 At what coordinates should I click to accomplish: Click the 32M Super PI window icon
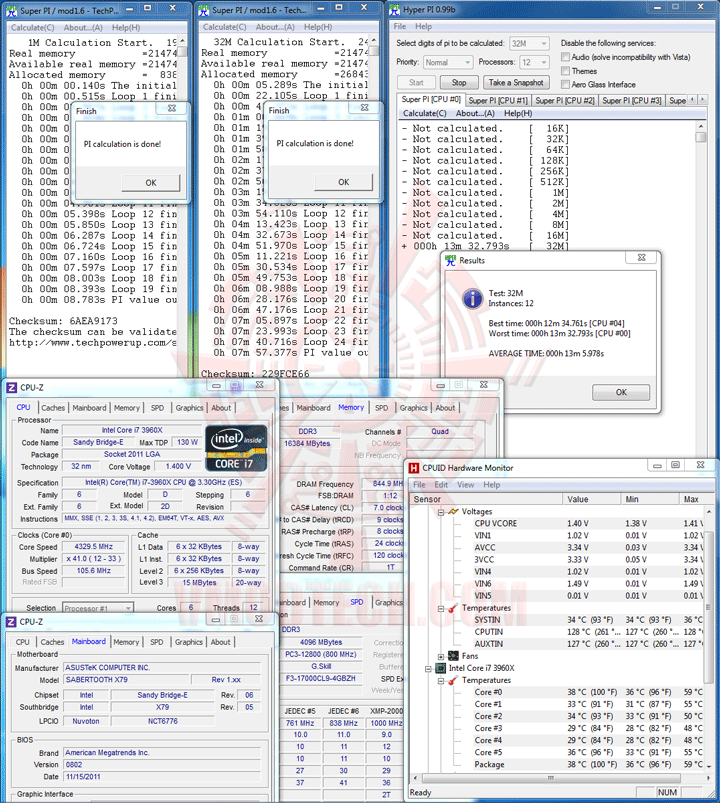203,10
